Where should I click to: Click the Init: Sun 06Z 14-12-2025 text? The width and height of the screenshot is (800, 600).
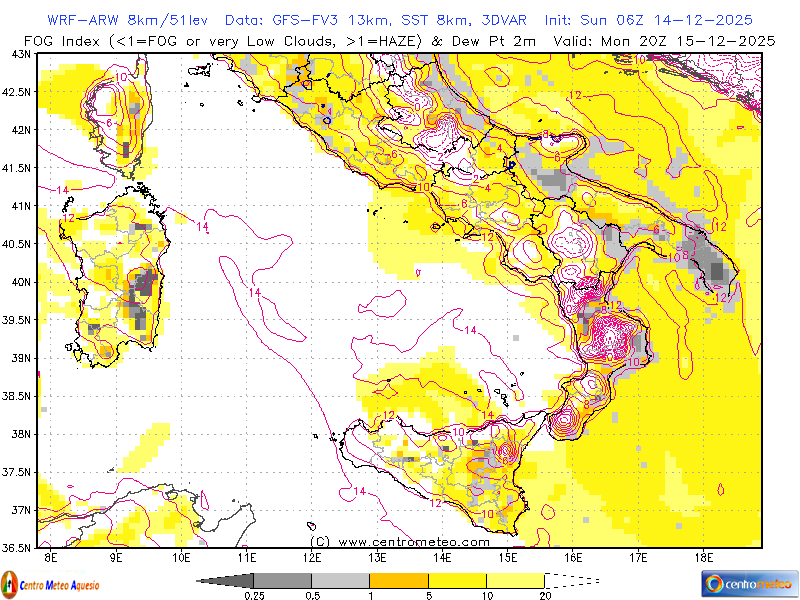point(648,20)
